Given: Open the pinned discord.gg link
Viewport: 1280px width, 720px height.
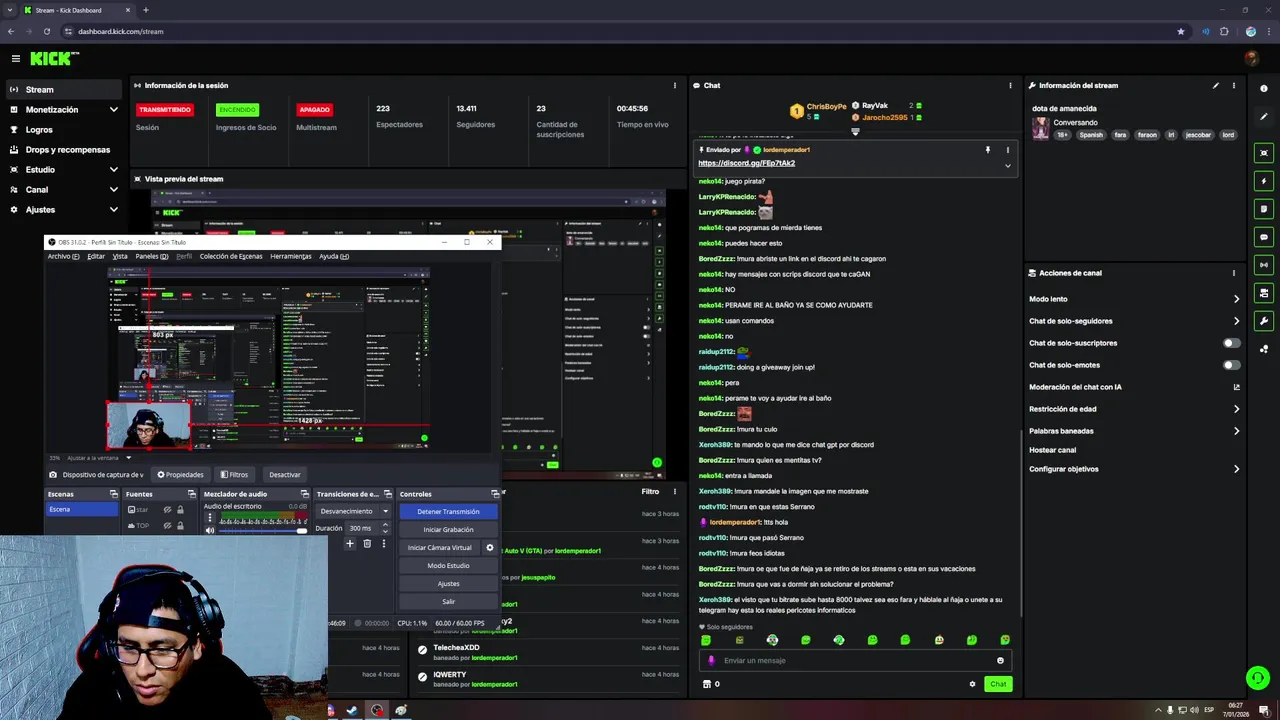Looking at the screenshot, I should click(746, 163).
